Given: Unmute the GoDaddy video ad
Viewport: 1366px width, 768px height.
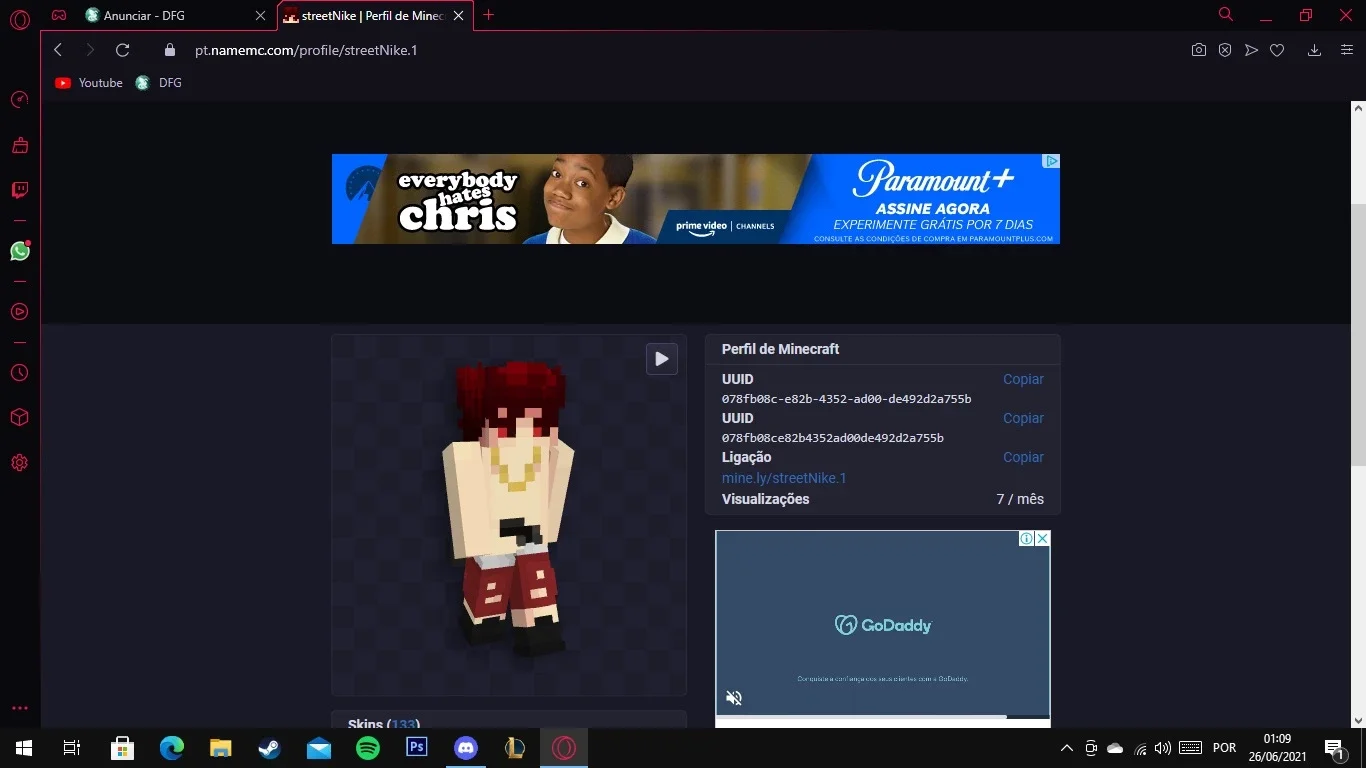Looking at the screenshot, I should (734, 698).
